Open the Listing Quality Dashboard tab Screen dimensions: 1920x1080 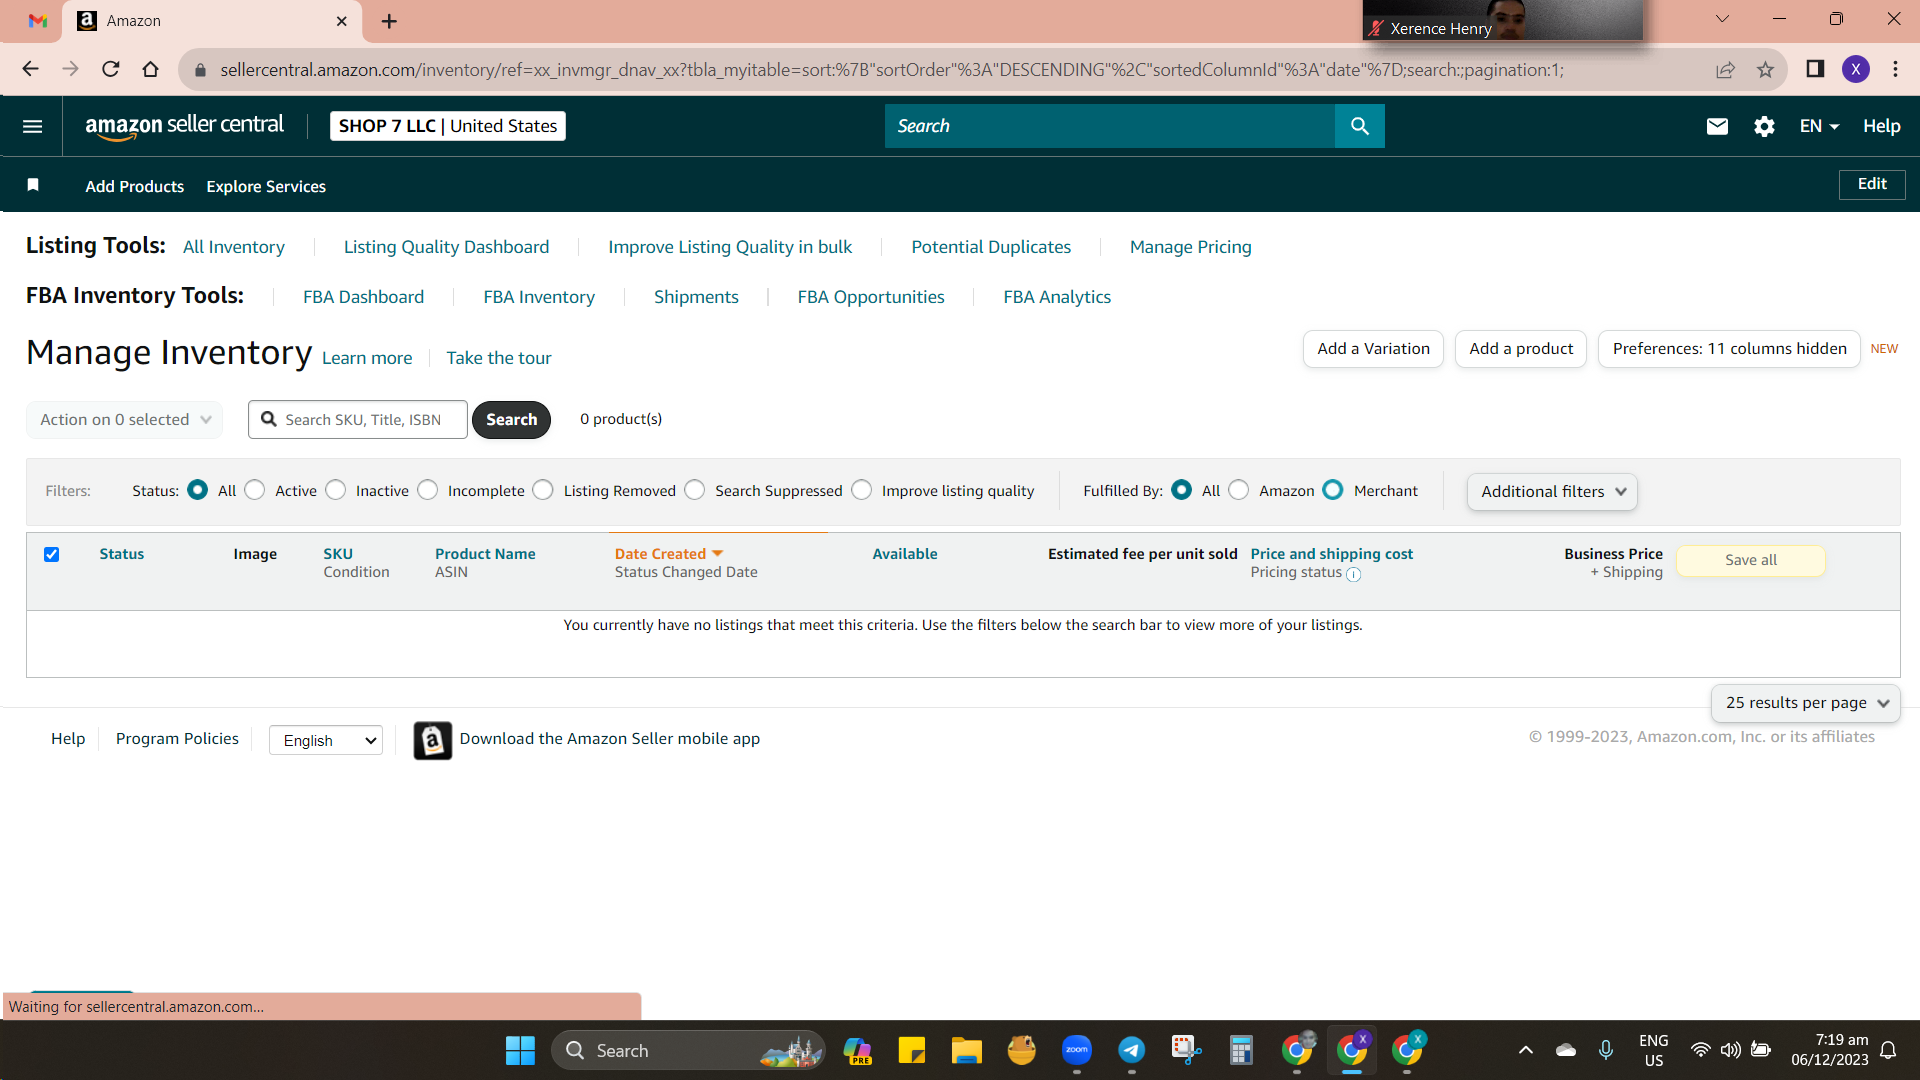(x=446, y=247)
